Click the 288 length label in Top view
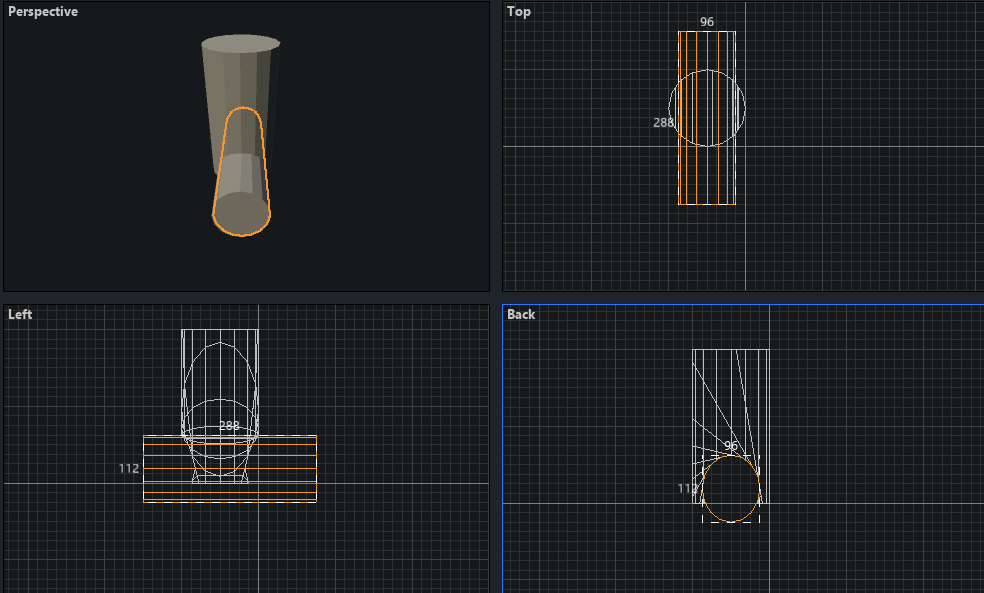Viewport: 984px width, 593px height. pos(663,123)
